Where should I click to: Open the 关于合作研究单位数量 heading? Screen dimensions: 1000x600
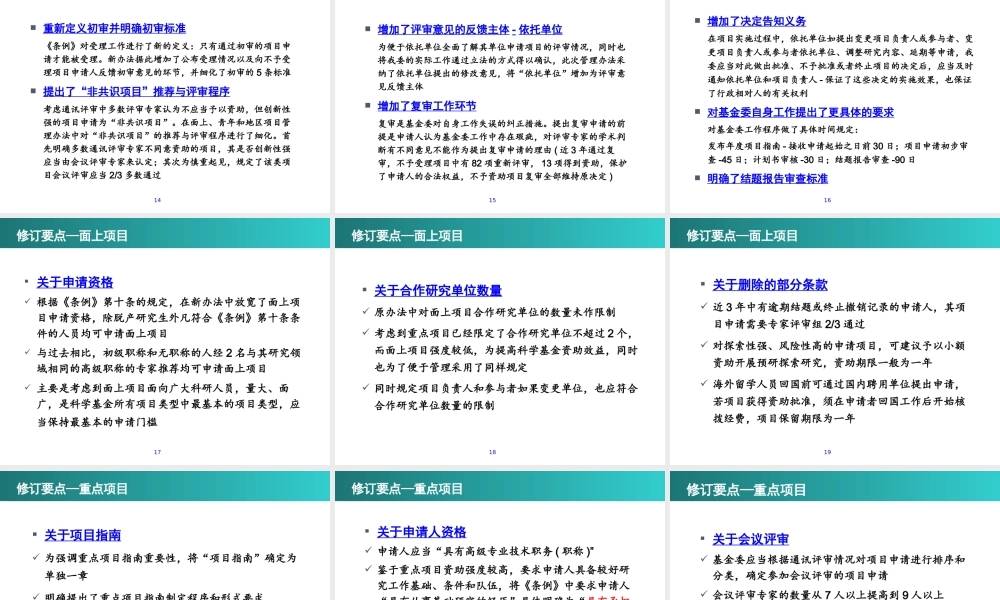438,291
